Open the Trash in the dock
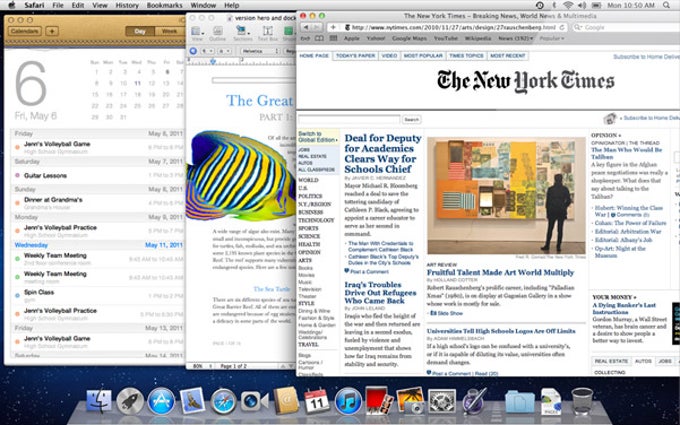680x425 pixels. click(x=582, y=401)
